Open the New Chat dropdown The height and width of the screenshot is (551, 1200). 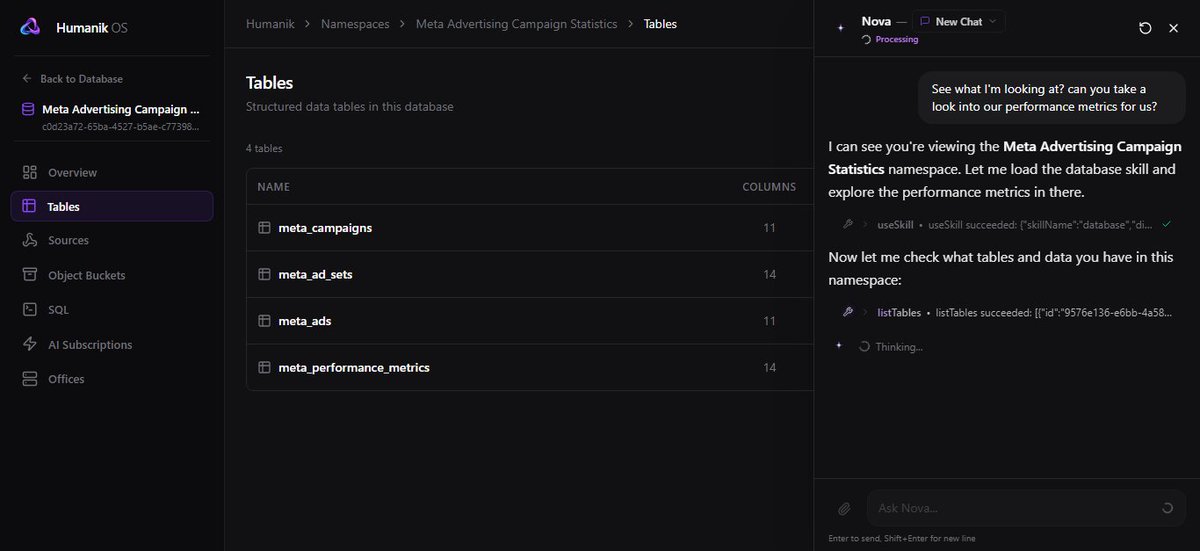point(958,21)
